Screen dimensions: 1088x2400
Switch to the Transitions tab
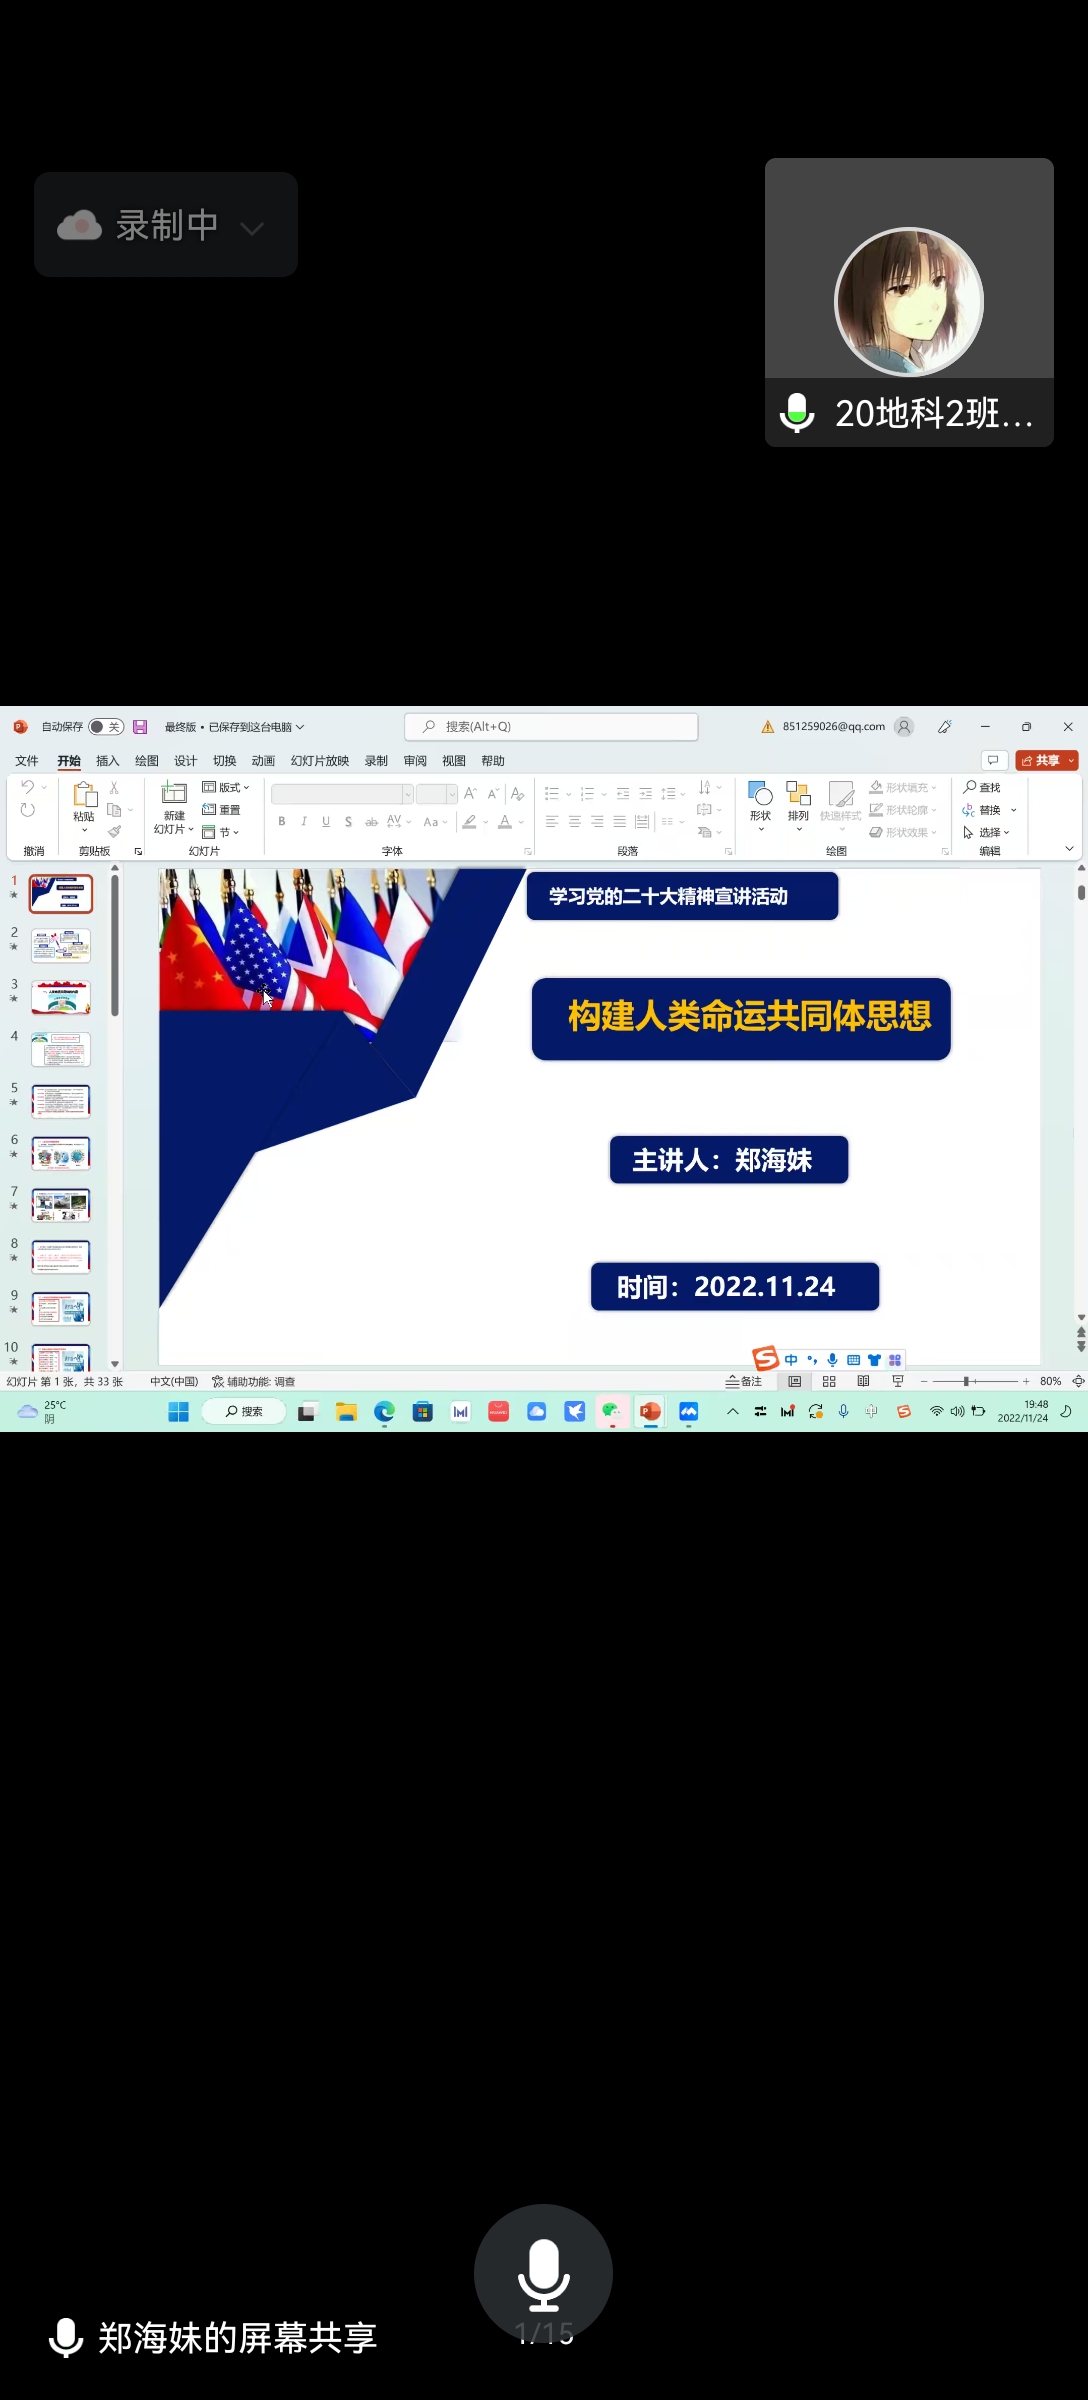pyautogui.click(x=225, y=761)
